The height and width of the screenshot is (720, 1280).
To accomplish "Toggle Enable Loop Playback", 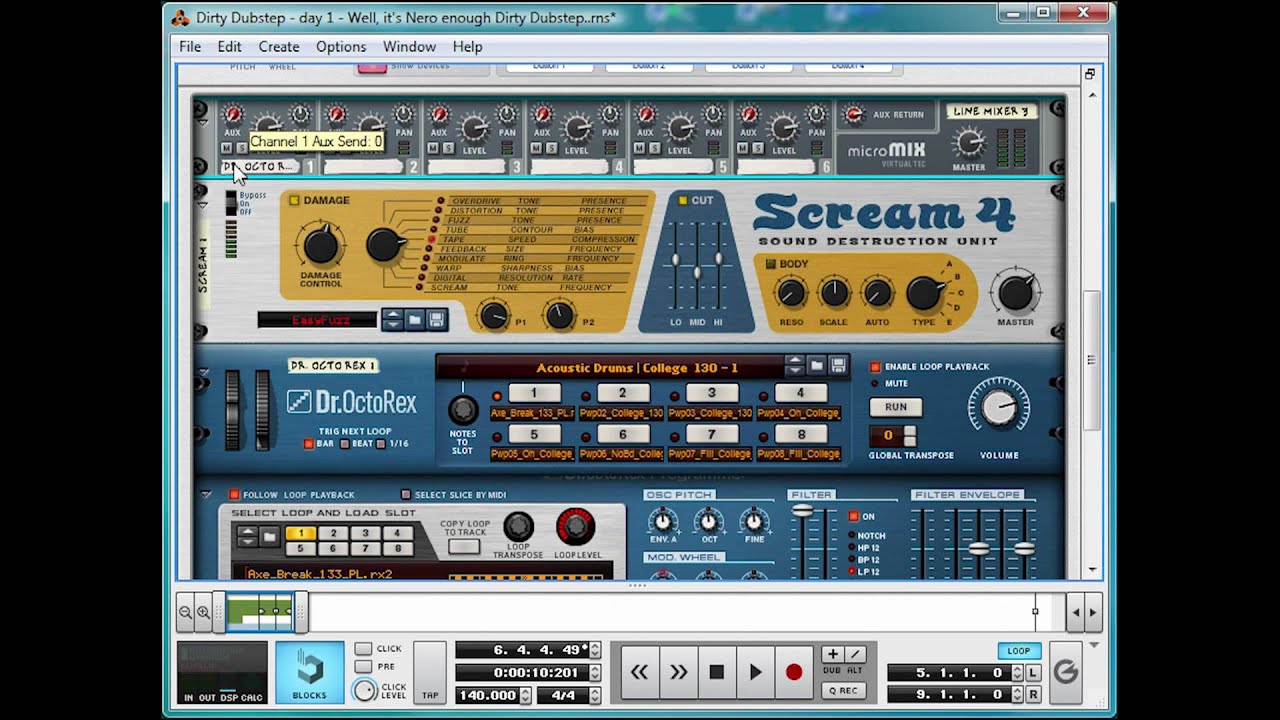I will tap(875, 367).
